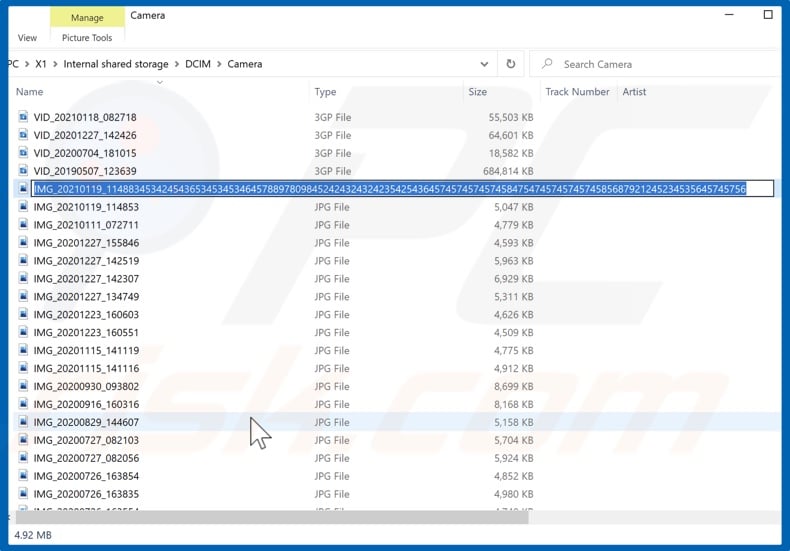Click the horizontal scrollbar at the bottom
Viewport: 790px width, 551px height.
click(x=270, y=517)
